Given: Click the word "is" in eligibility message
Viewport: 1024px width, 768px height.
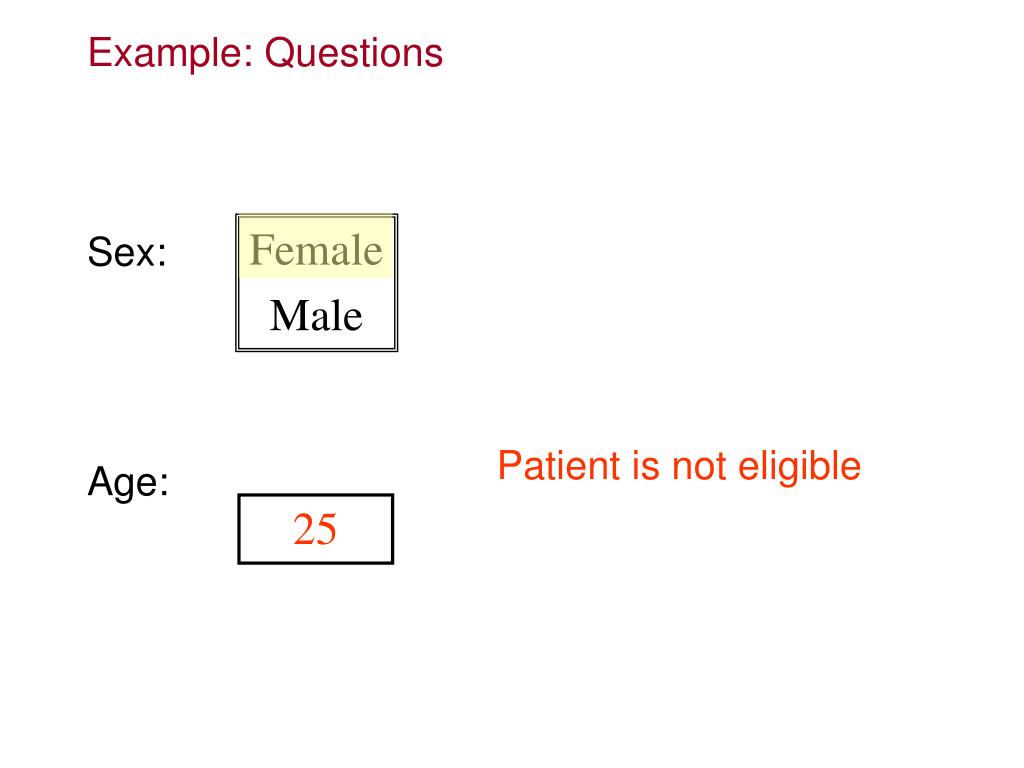Looking at the screenshot, I should click(645, 466).
